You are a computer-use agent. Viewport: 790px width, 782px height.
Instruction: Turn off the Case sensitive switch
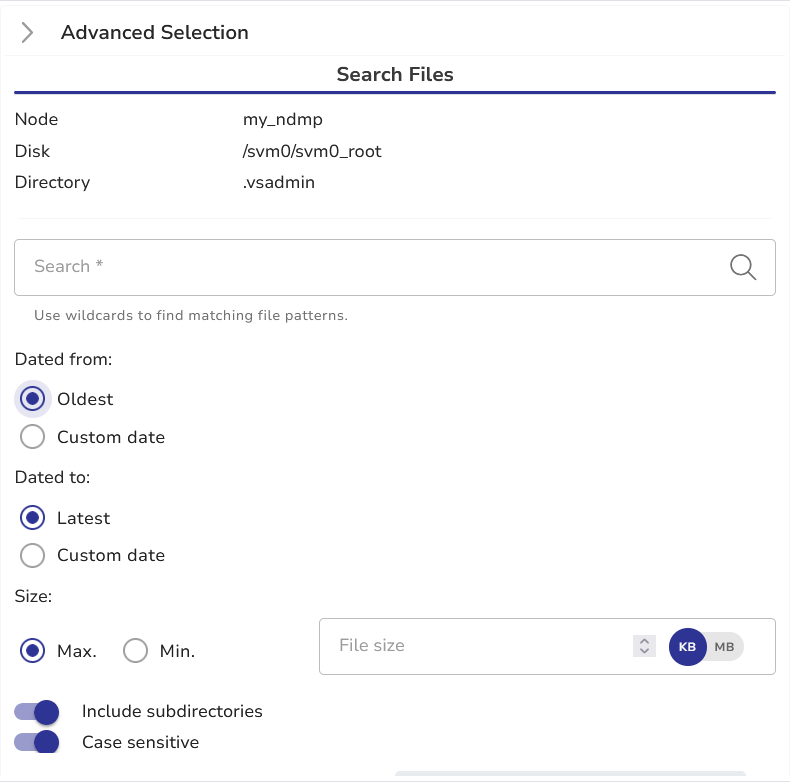coord(37,743)
